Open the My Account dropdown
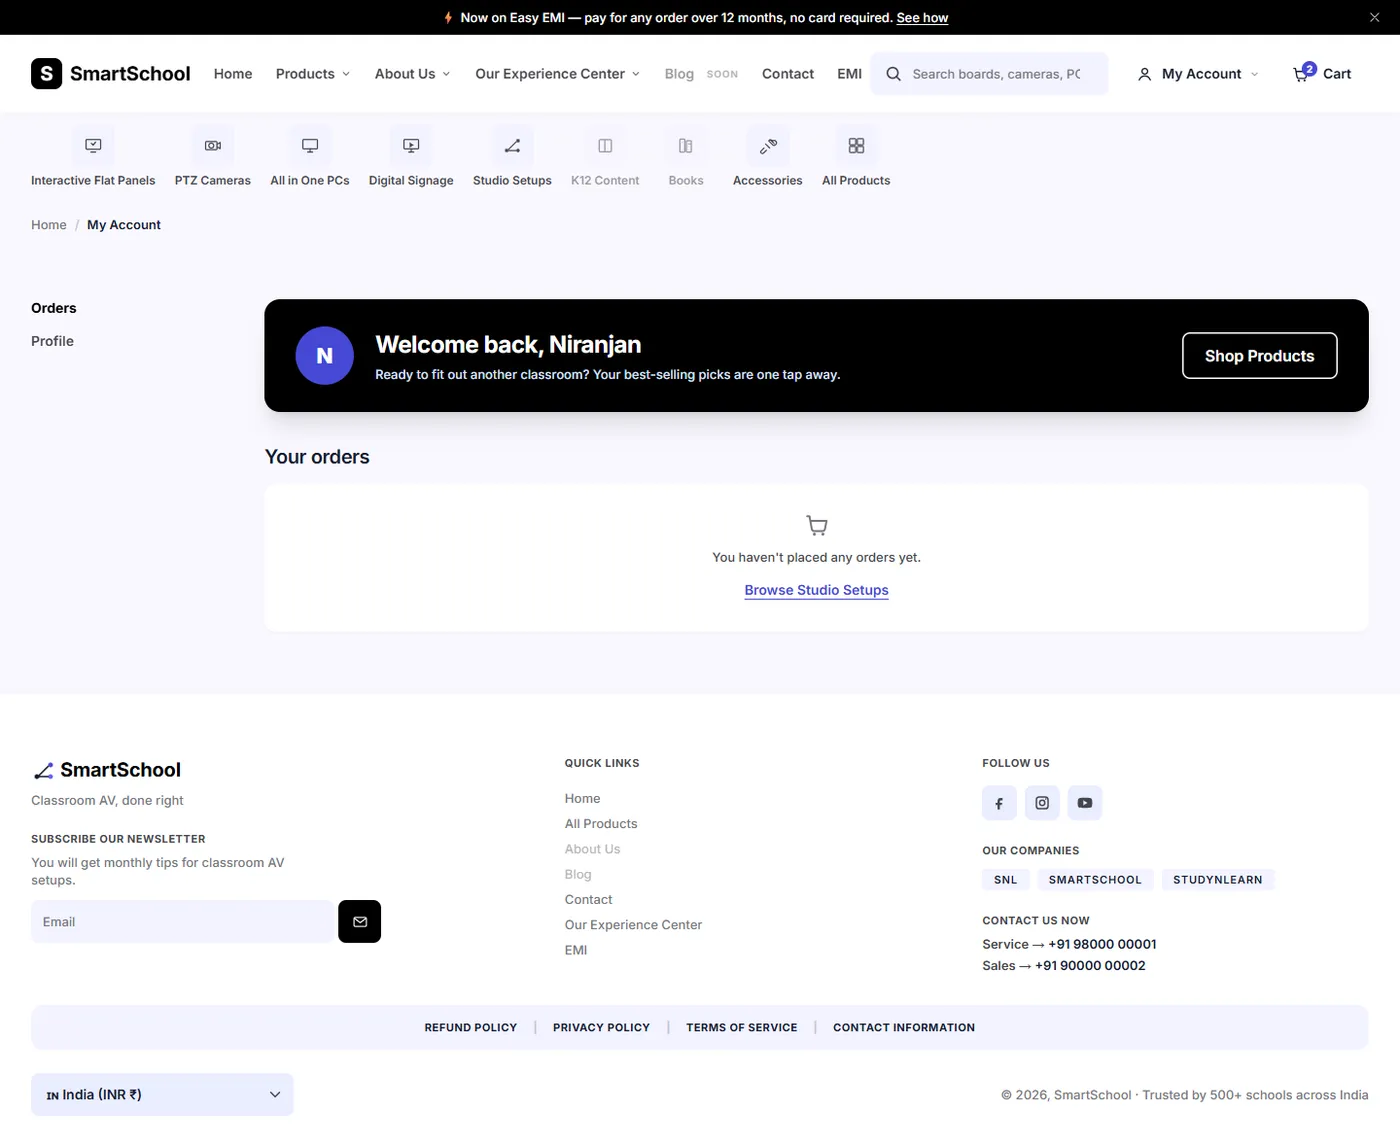Viewport: 1400px width, 1139px height. pos(1198,74)
